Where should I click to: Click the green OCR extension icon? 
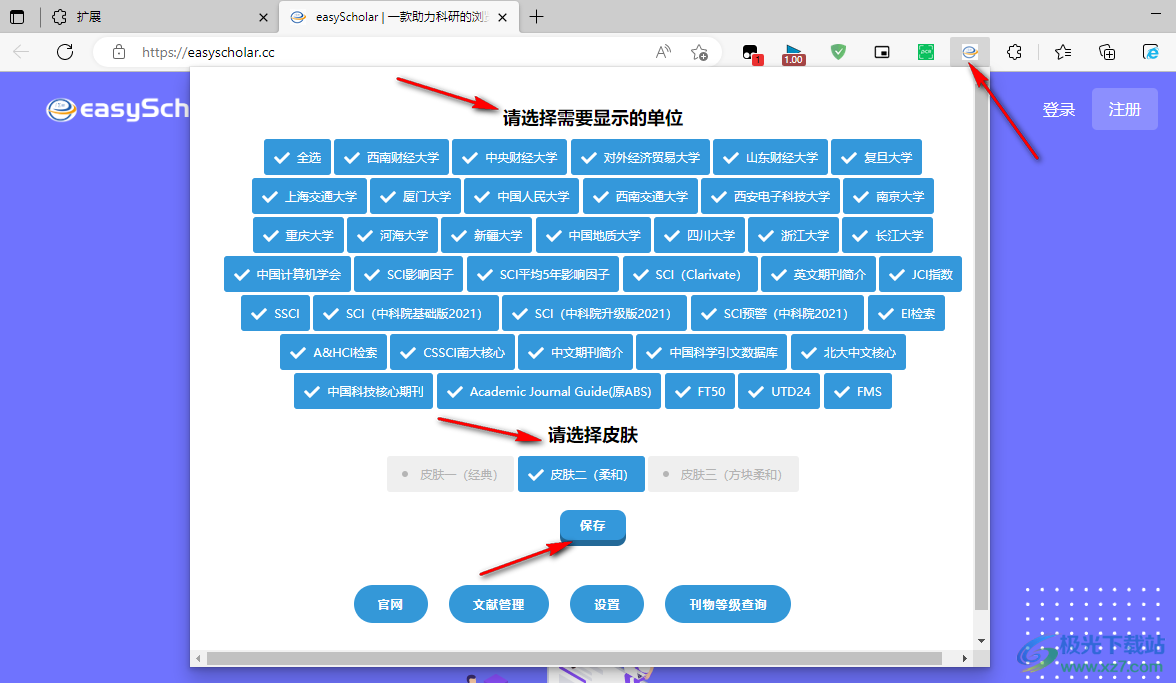(x=926, y=52)
